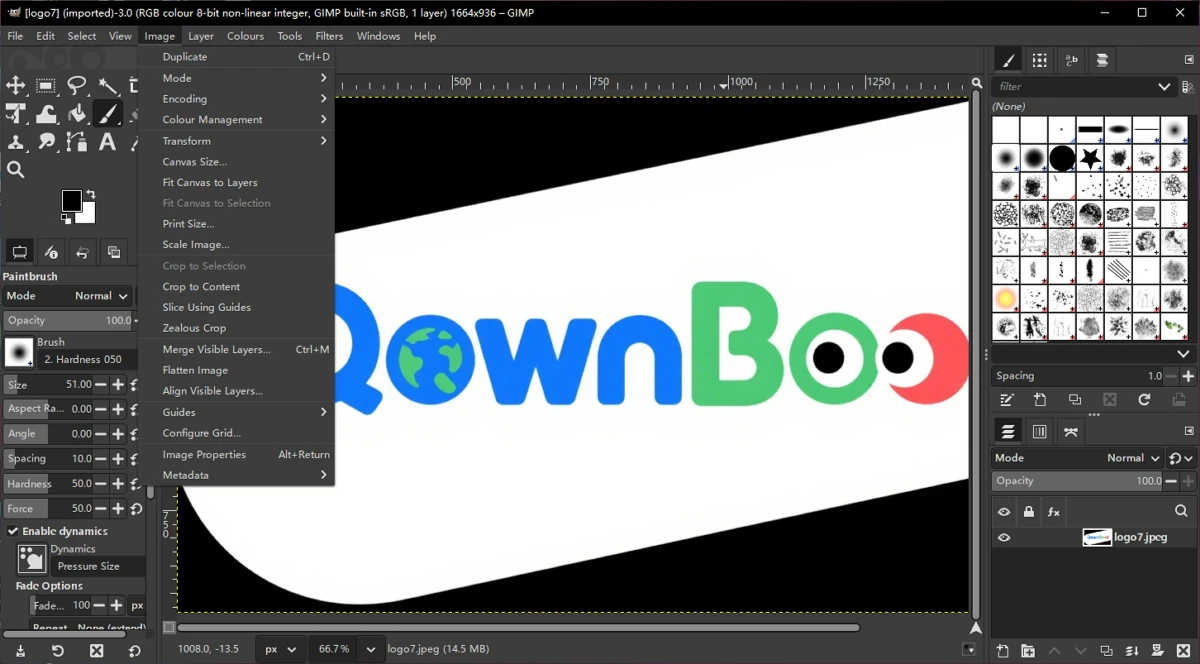Select the Text tool

[x=107, y=142]
